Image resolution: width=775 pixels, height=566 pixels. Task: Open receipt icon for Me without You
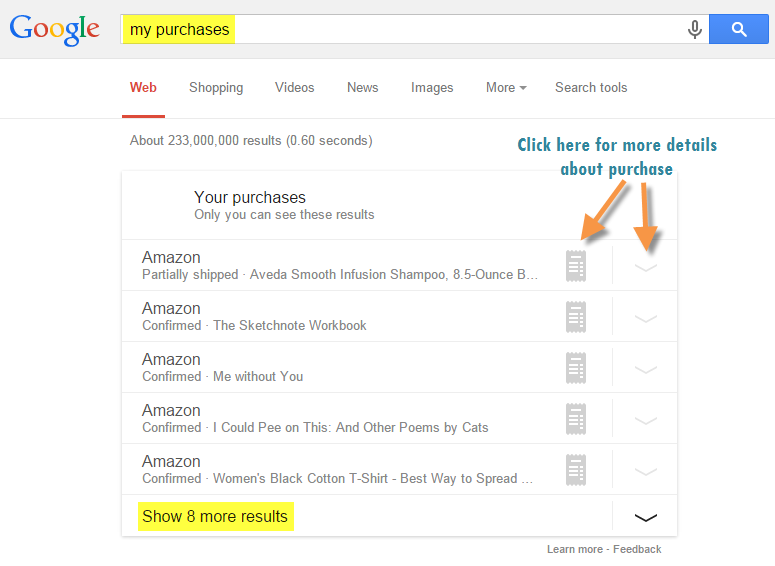click(x=576, y=368)
